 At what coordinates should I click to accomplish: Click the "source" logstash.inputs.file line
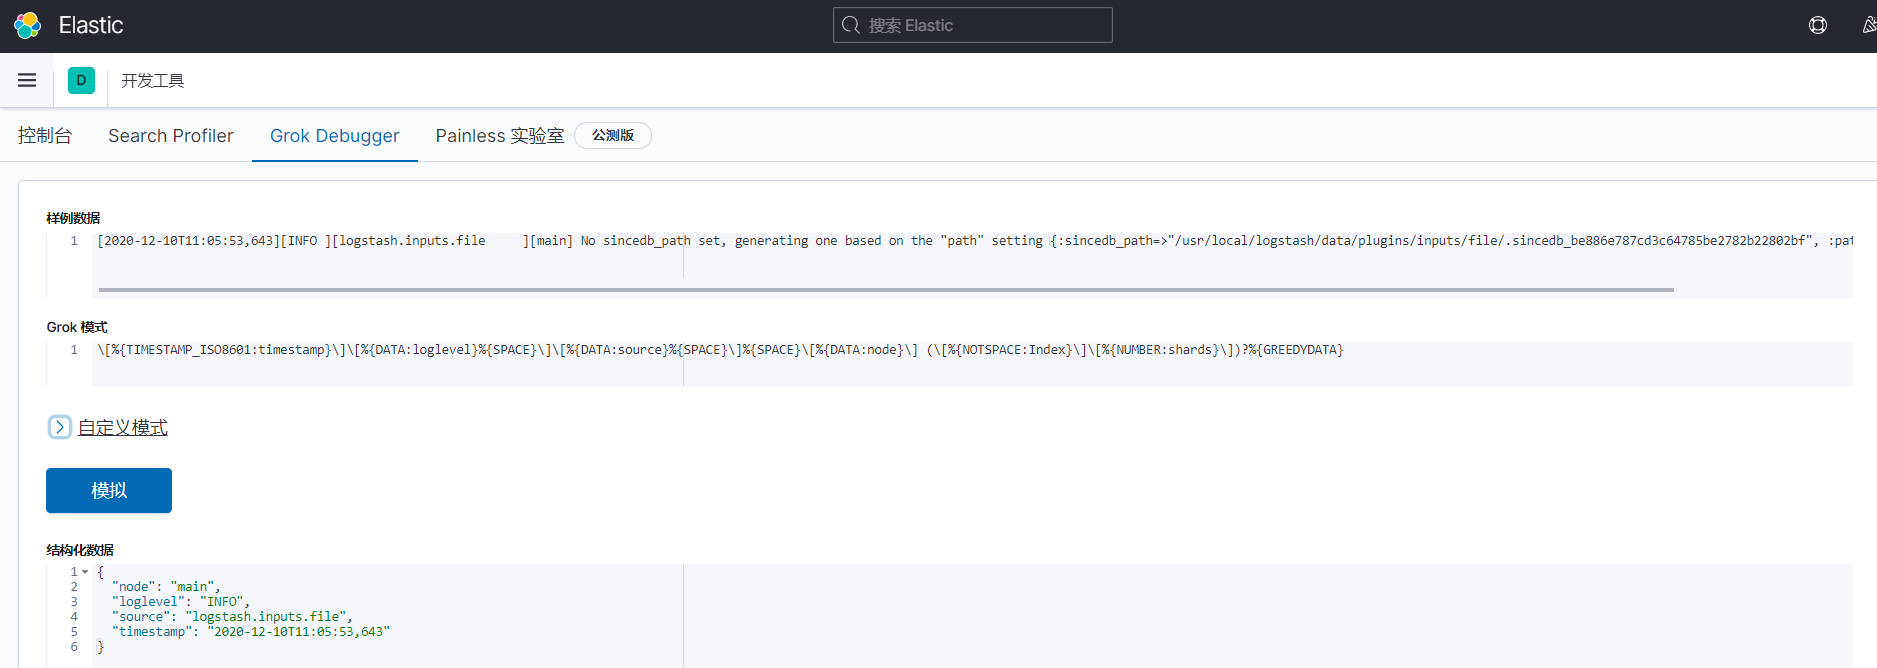[x=232, y=617]
